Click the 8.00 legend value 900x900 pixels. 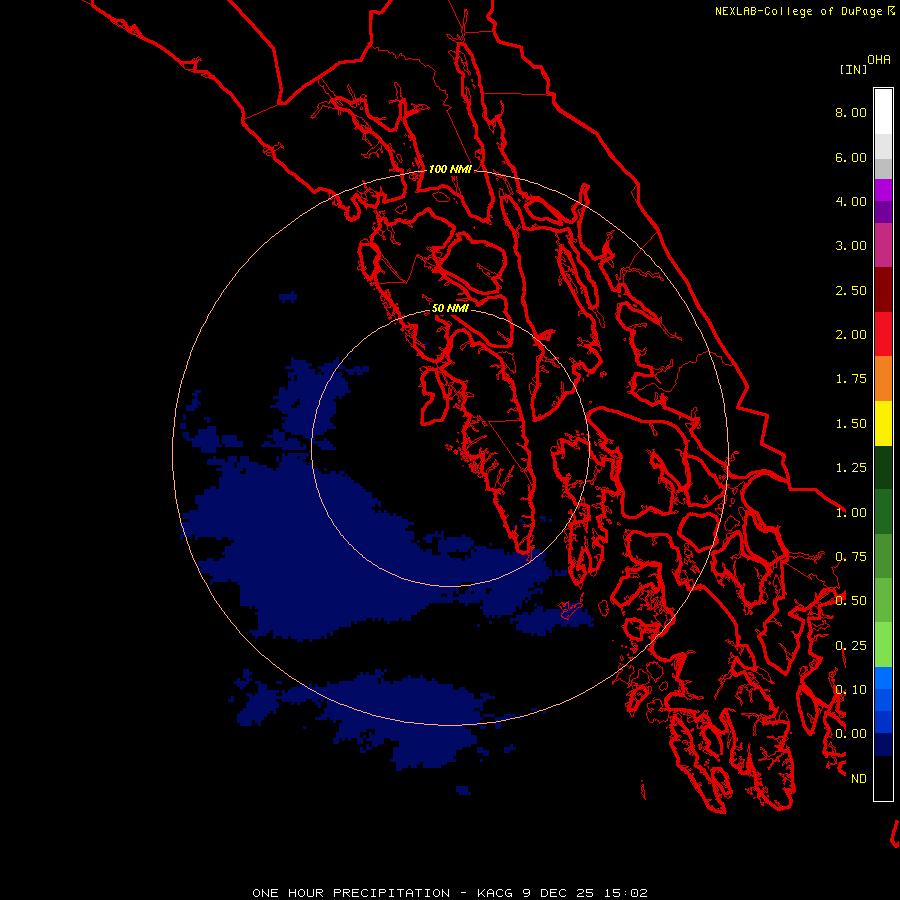coord(851,112)
